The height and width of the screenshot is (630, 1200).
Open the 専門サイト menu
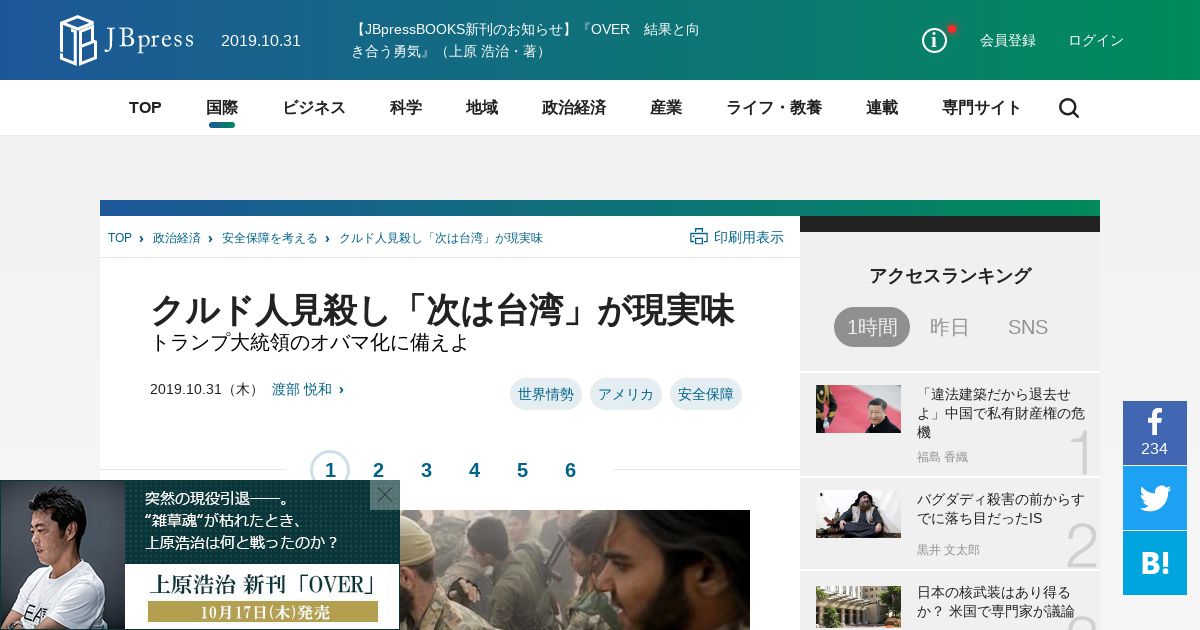tap(982, 108)
